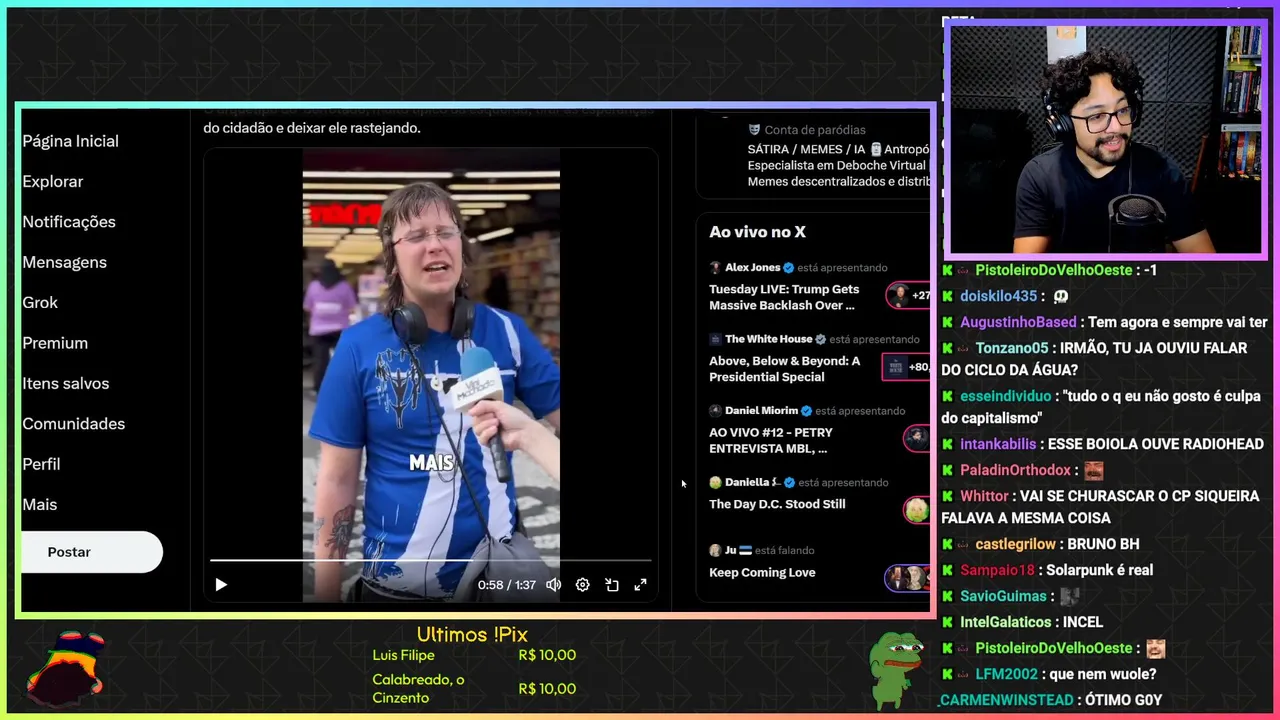Mute the video with the speaker icon
This screenshot has height=720, width=1280.
(x=553, y=585)
